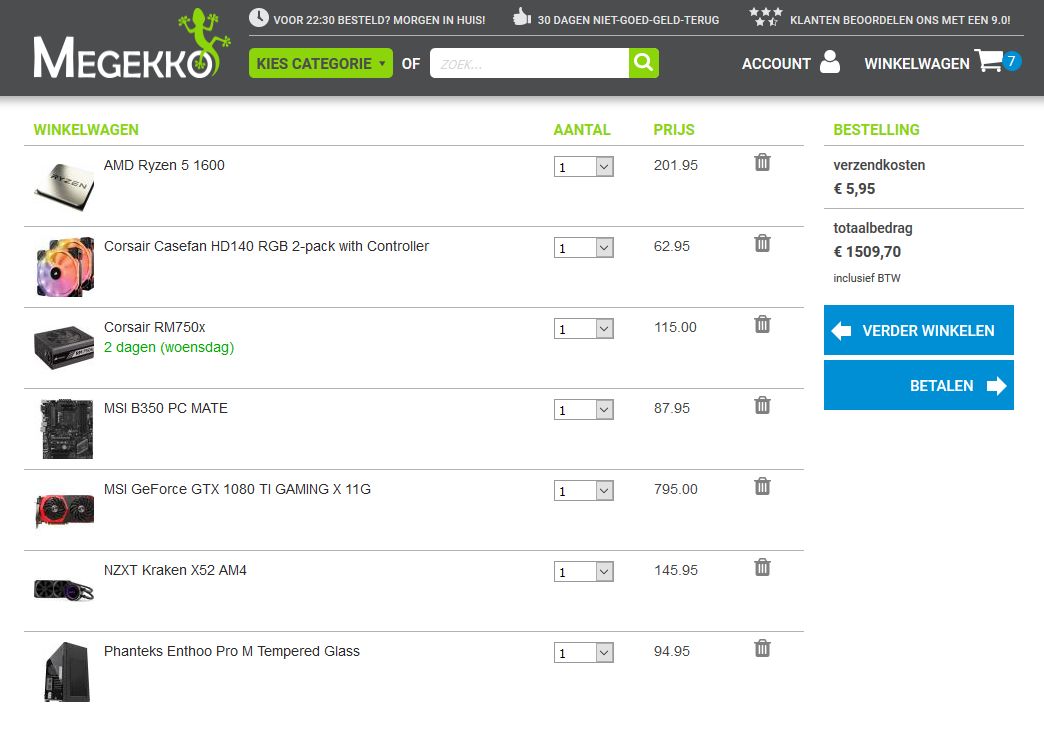The height and width of the screenshot is (729, 1044).
Task: Remove NZXT Kraken X52 AM4 trash icon
Action: 762,567
